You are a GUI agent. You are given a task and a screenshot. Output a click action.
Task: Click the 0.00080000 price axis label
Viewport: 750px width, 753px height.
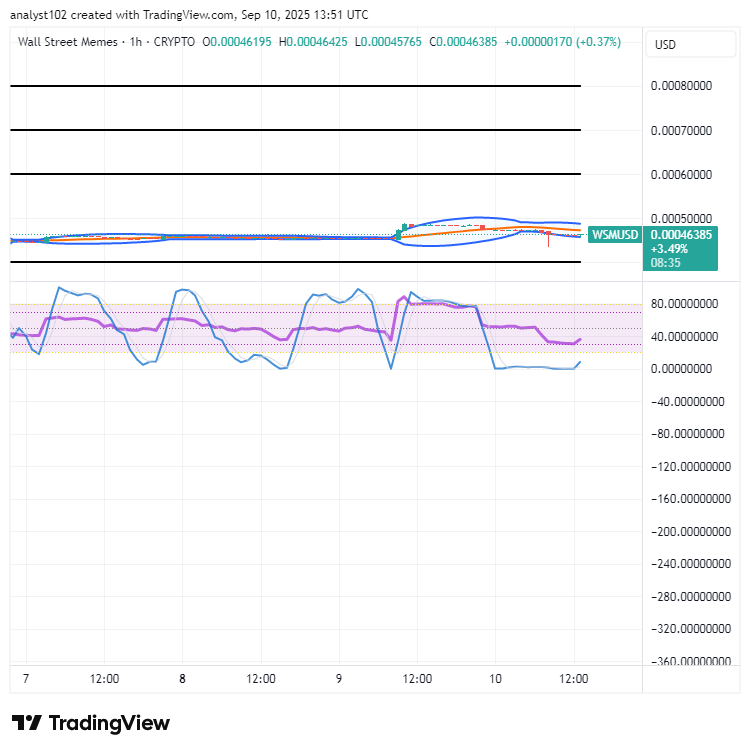[681, 86]
